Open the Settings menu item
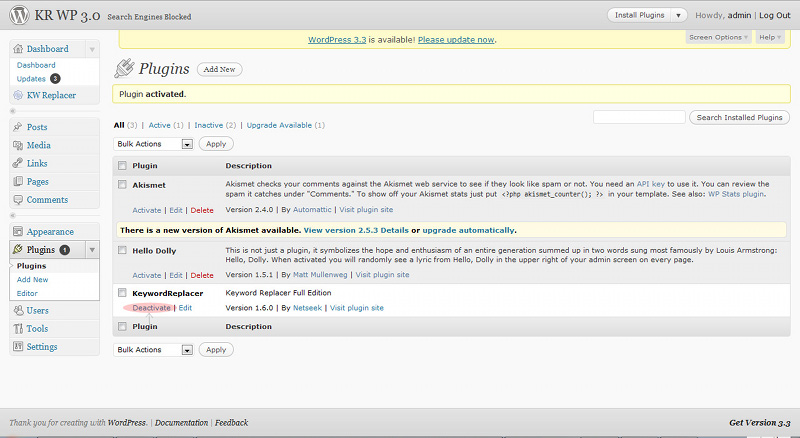The height and width of the screenshot is (438, 800). 42,347
